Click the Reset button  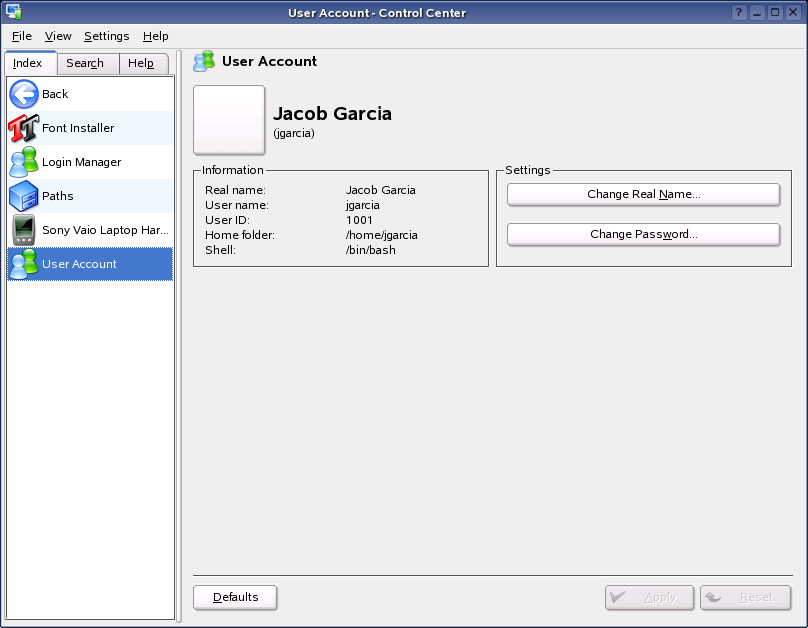(745, 597)
